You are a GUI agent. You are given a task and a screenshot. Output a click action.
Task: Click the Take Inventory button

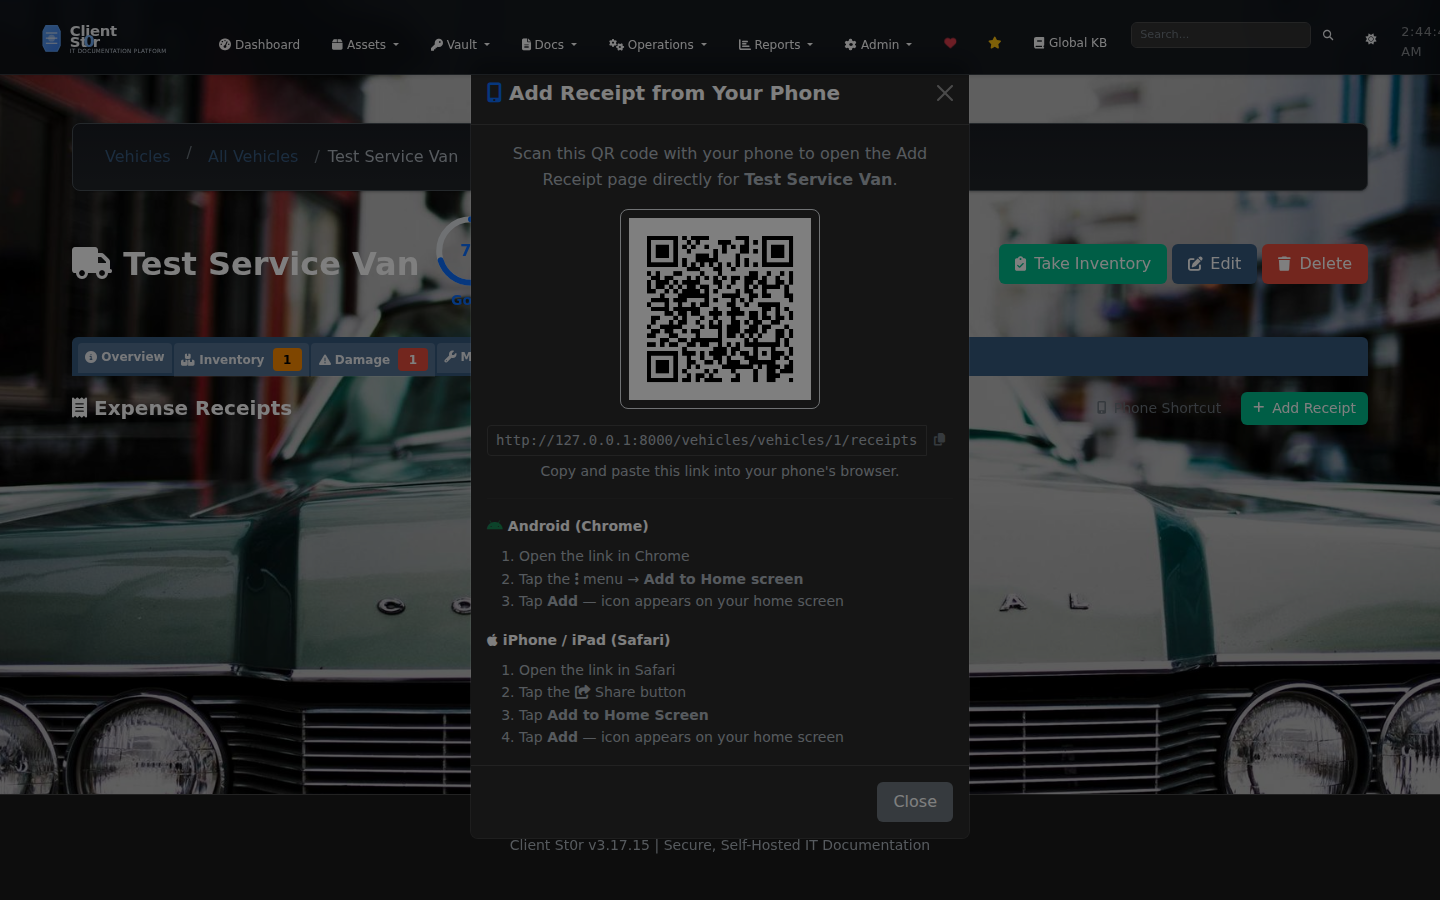pos(1083,264)
